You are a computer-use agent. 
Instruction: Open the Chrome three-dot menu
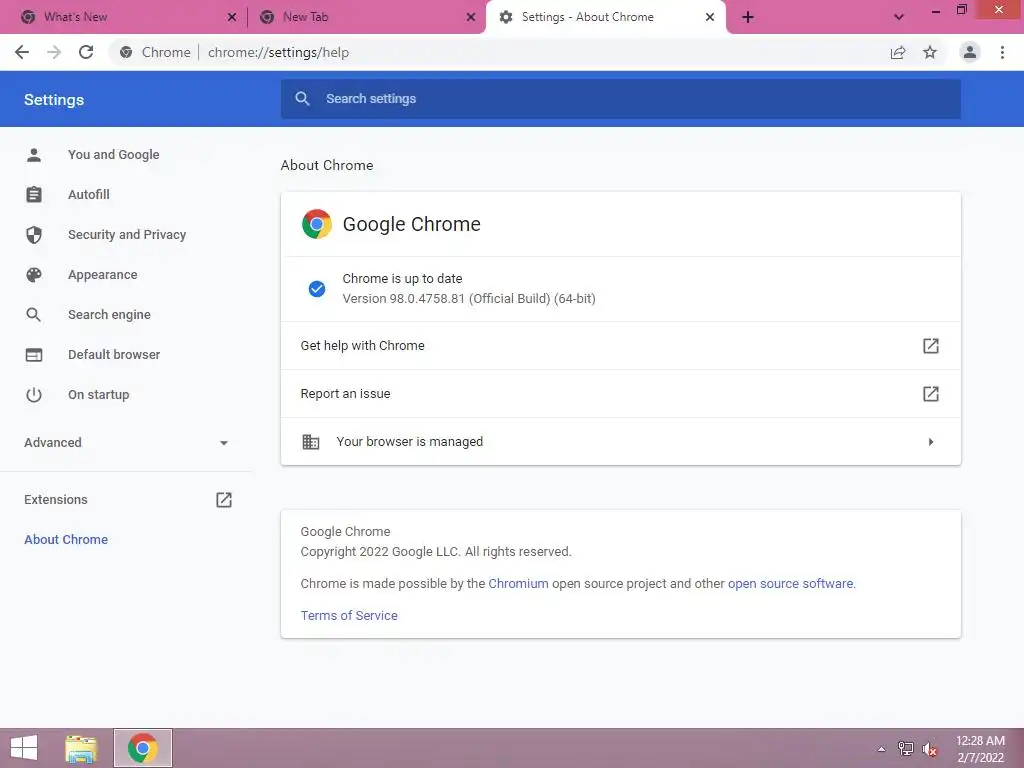[1002, 52]
